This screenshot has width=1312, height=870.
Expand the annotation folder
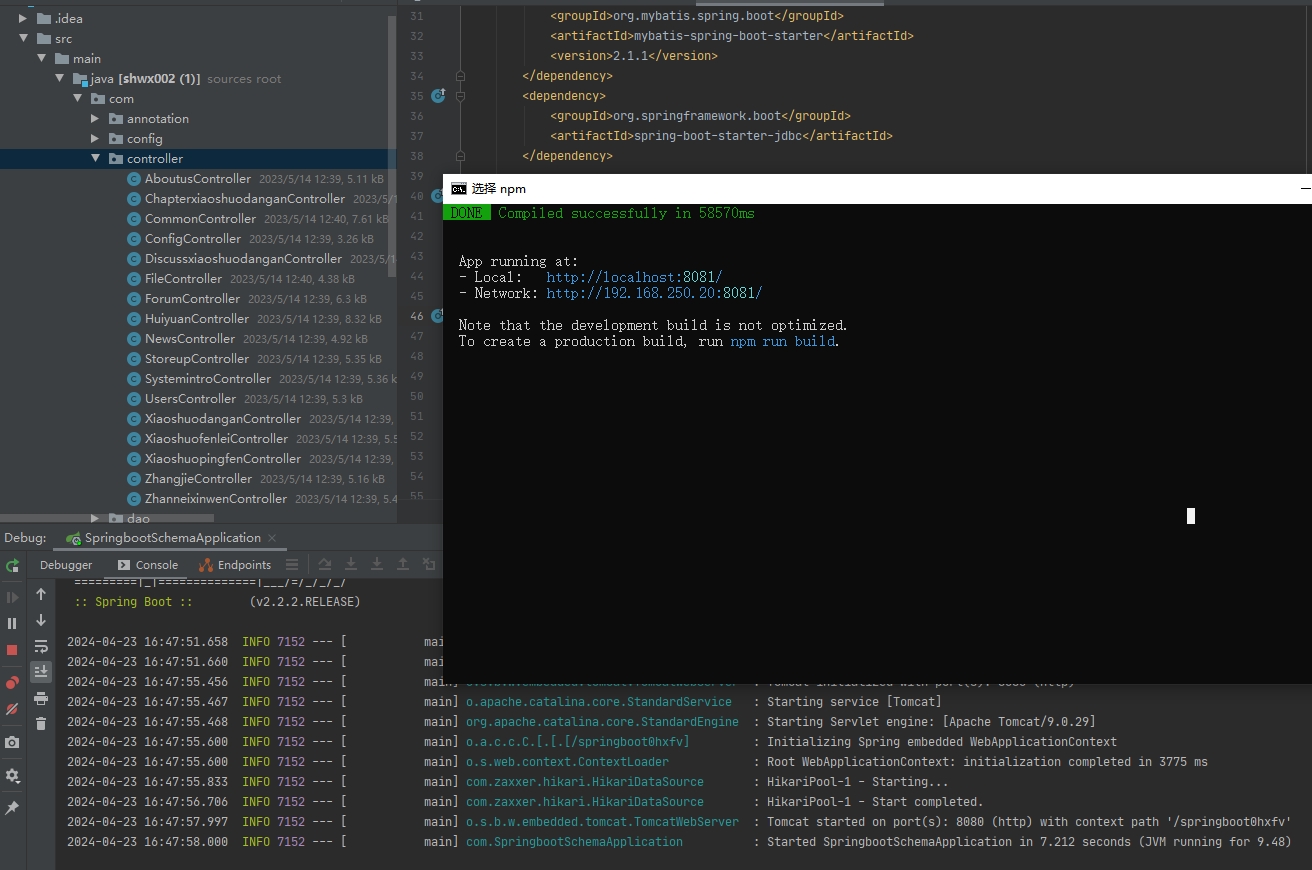click(96, 118)
